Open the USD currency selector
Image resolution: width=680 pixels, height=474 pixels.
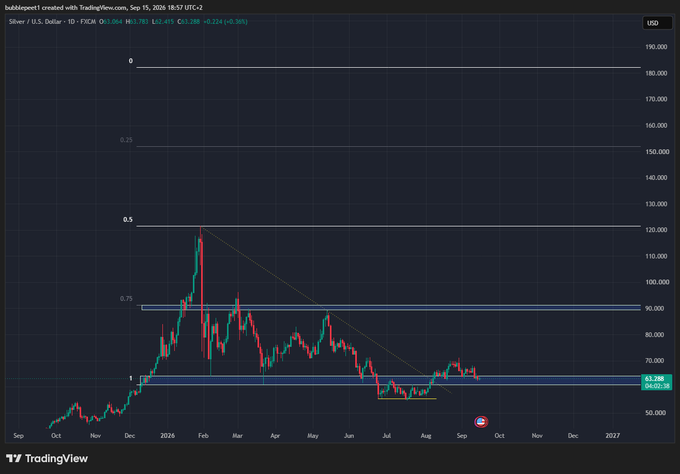pos(657,23)
